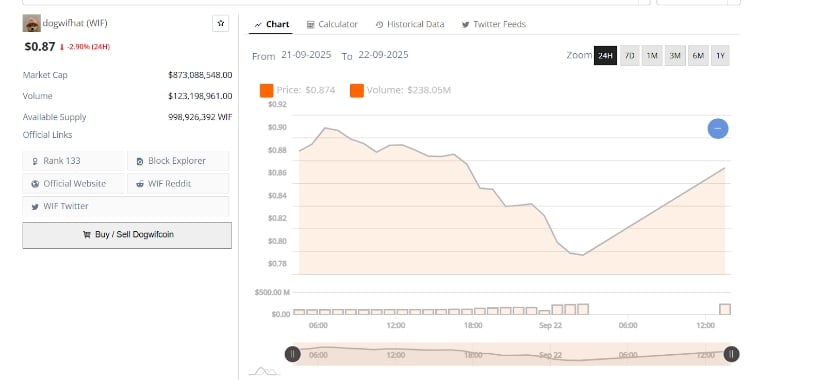Click the Buy / Sell Dogwifcoin button

pos(127,235)
